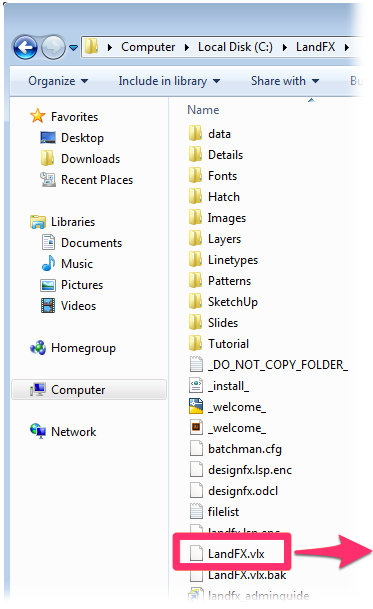Click the filelist text file icon
Screen dimensions: 373x609
click(196, 511)
